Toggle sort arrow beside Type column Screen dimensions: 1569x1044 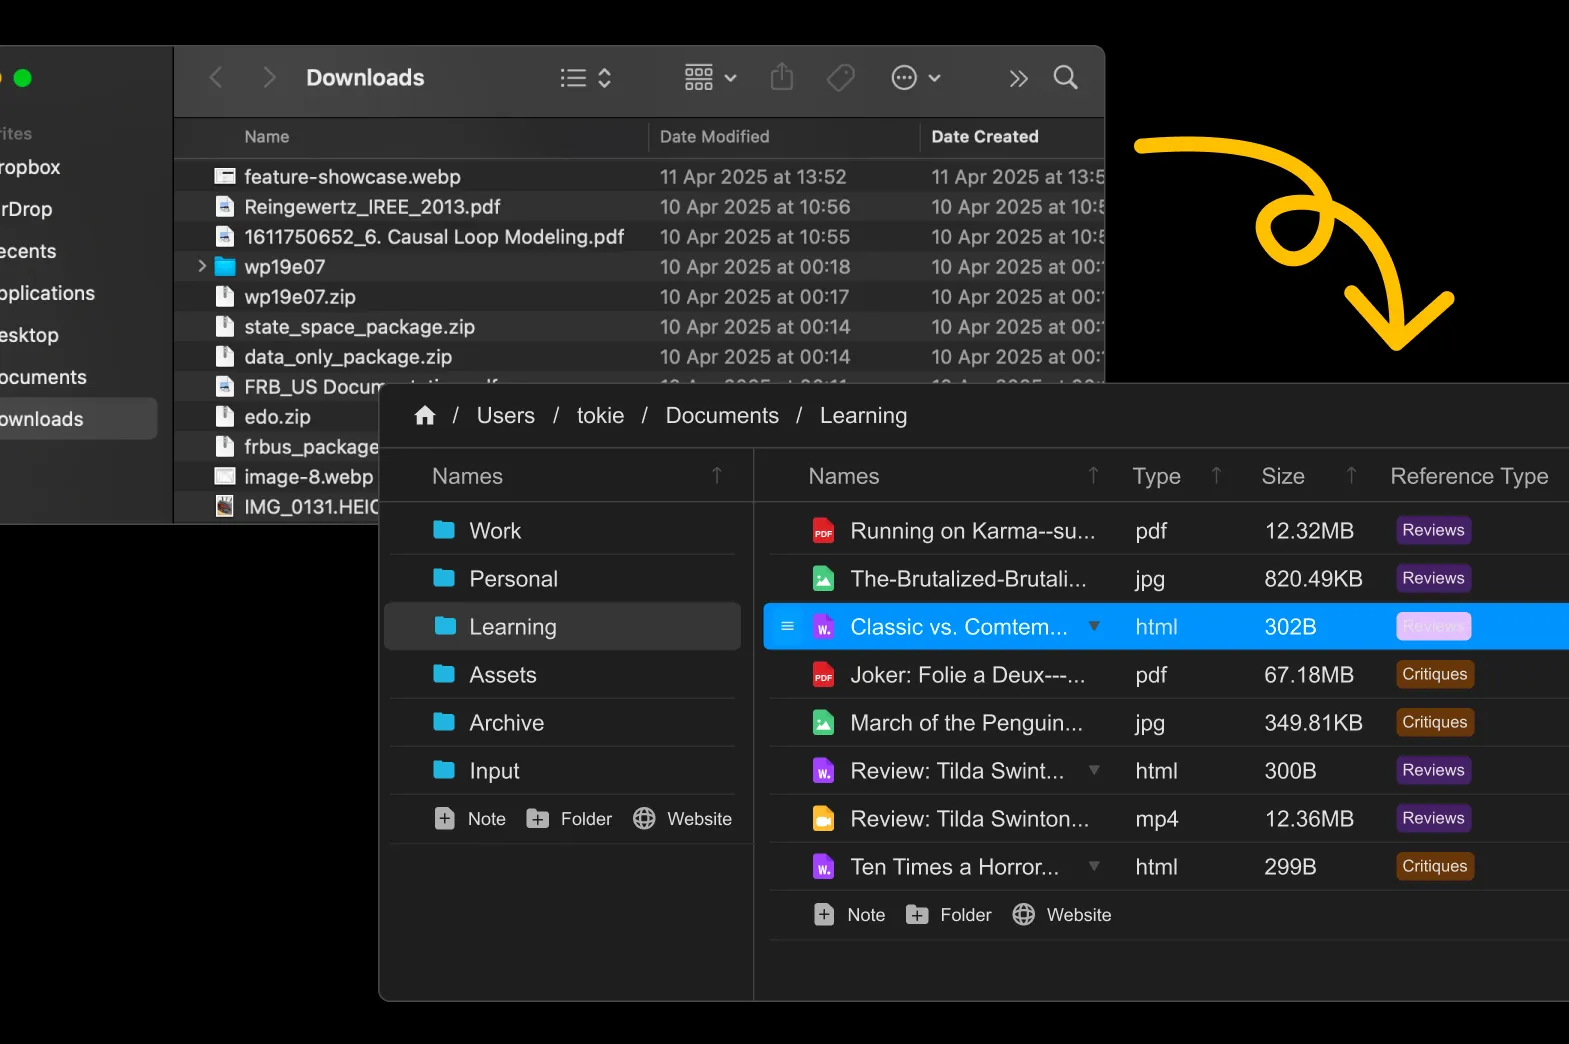[x=1216, y=476]
